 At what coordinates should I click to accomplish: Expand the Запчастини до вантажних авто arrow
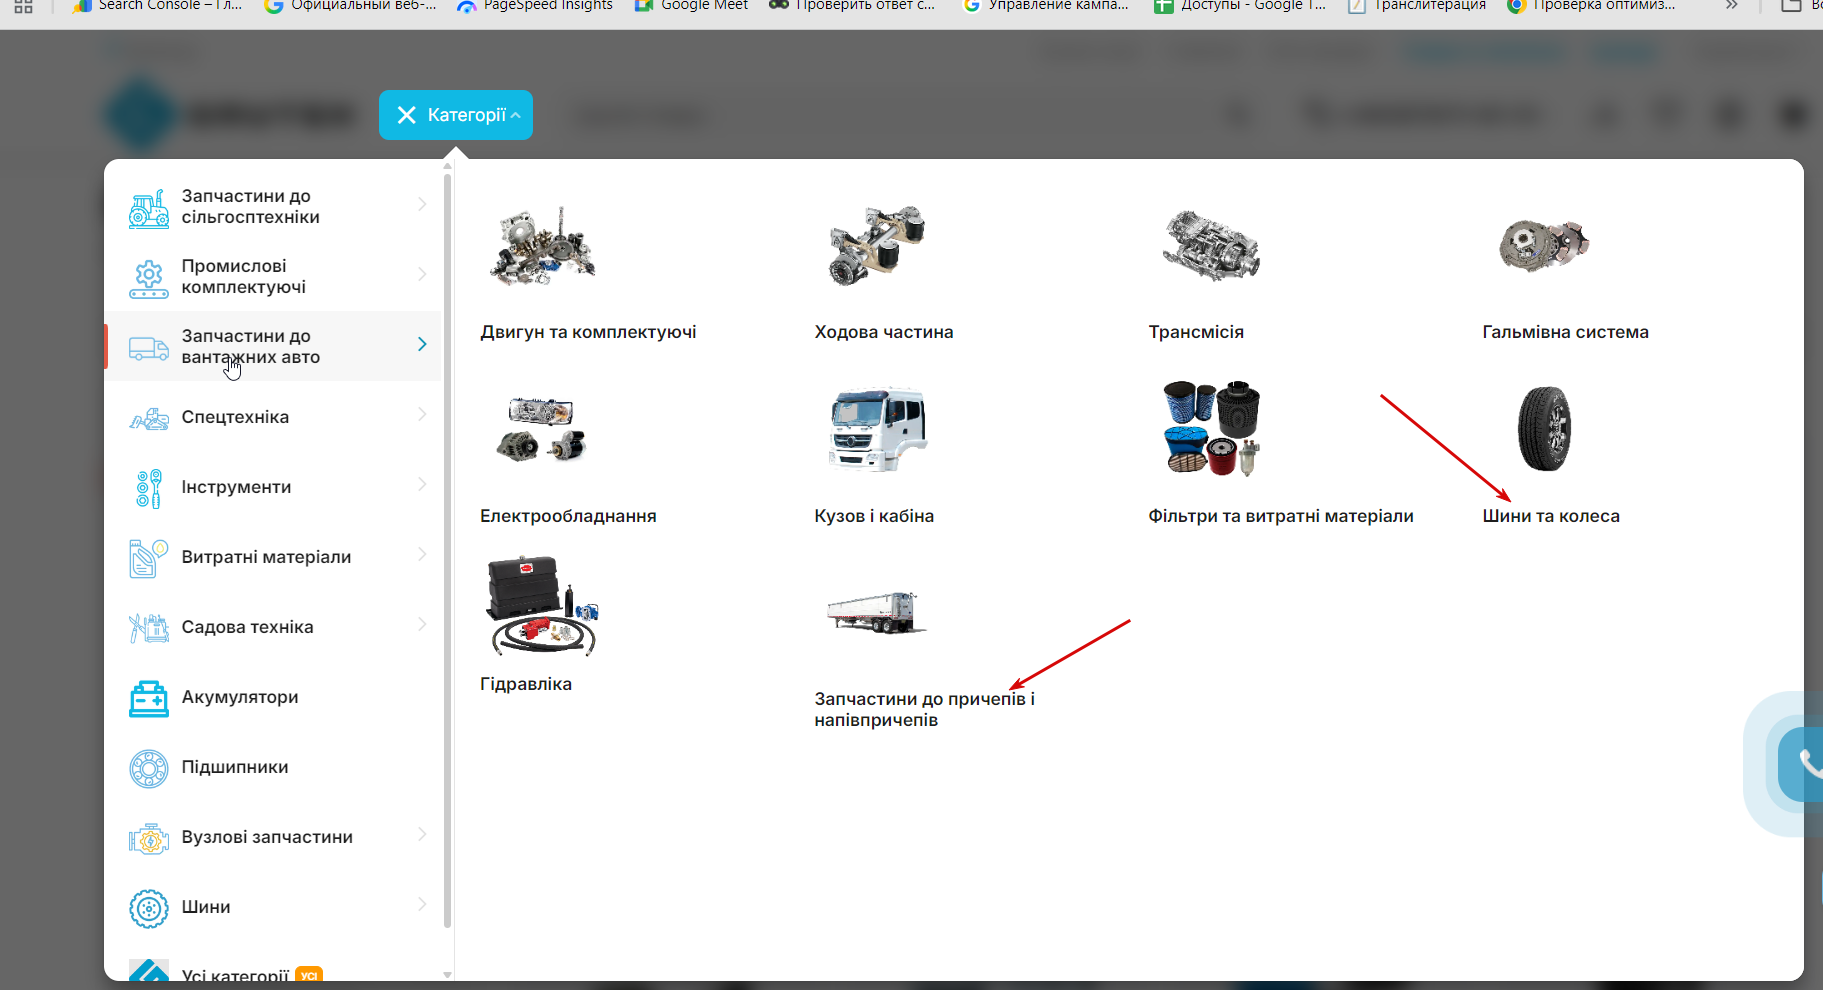pyautogui.click(x=422, y=345)
